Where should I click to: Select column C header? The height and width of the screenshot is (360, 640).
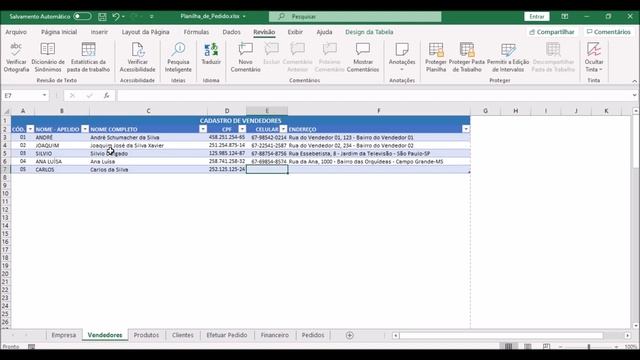tap(148, 111)
